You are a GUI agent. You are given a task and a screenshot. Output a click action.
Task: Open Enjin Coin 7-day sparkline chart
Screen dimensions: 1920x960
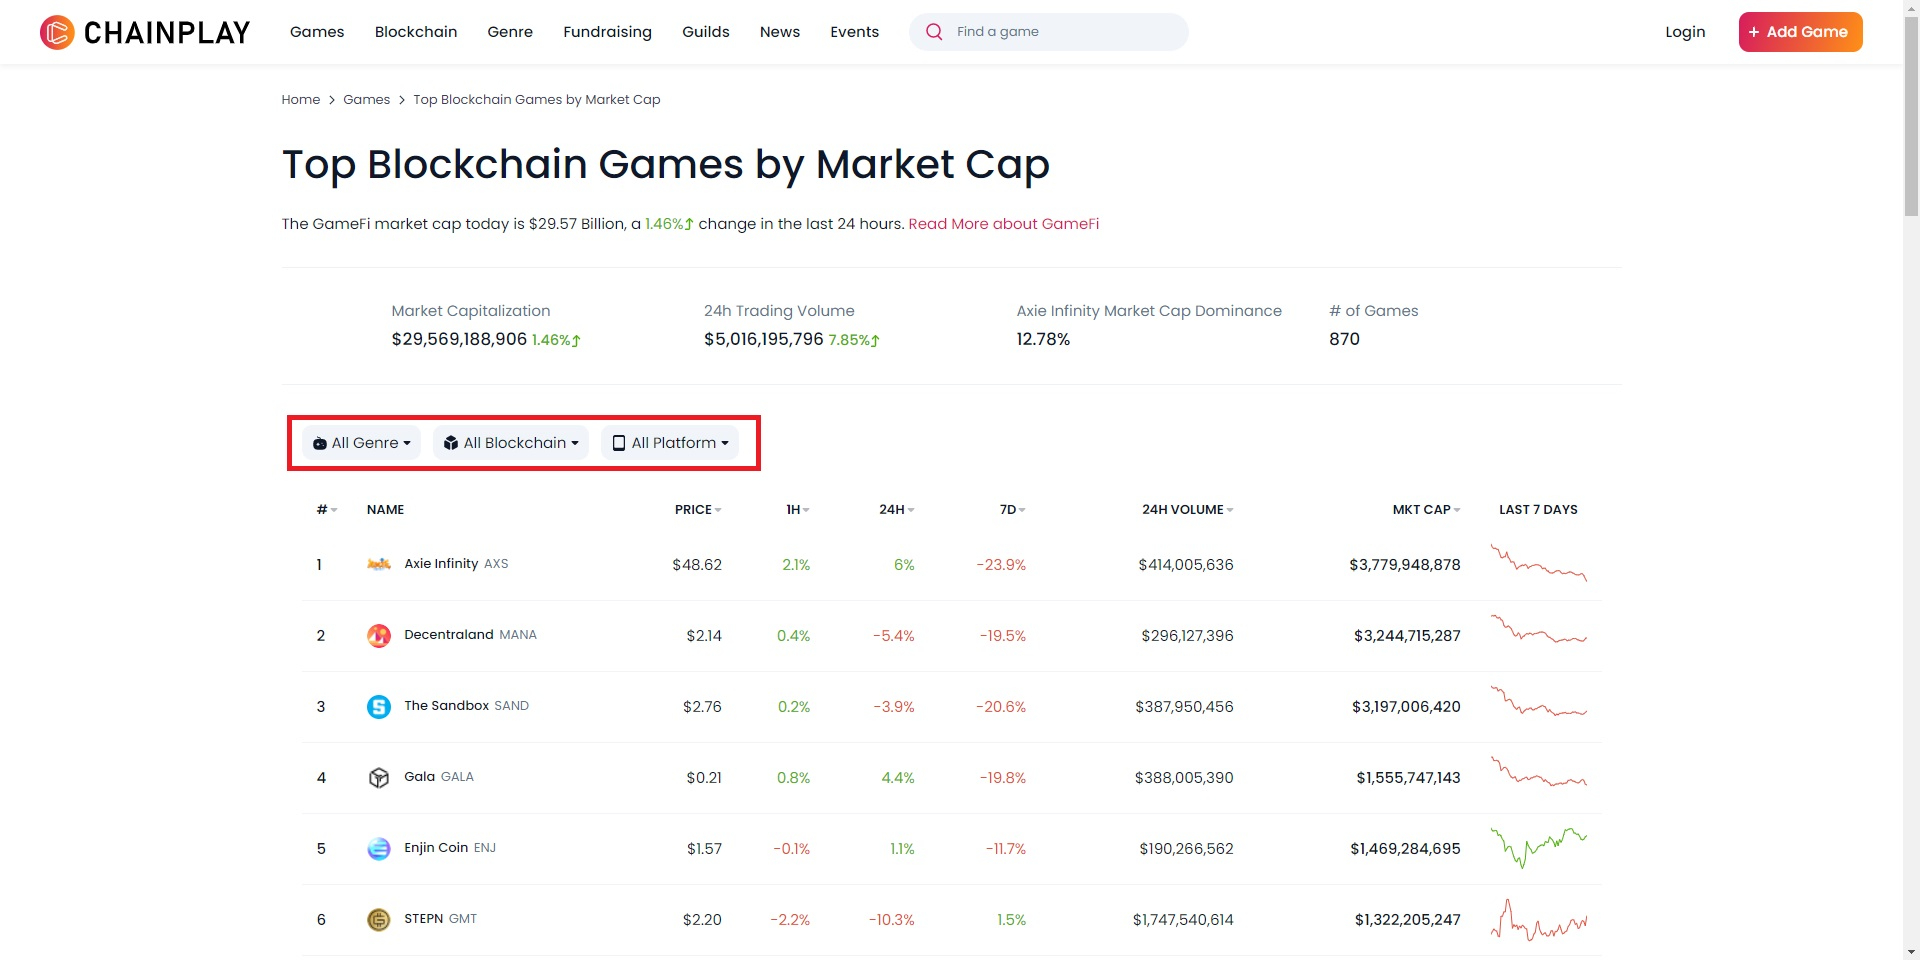click(x=1539, y=847)
